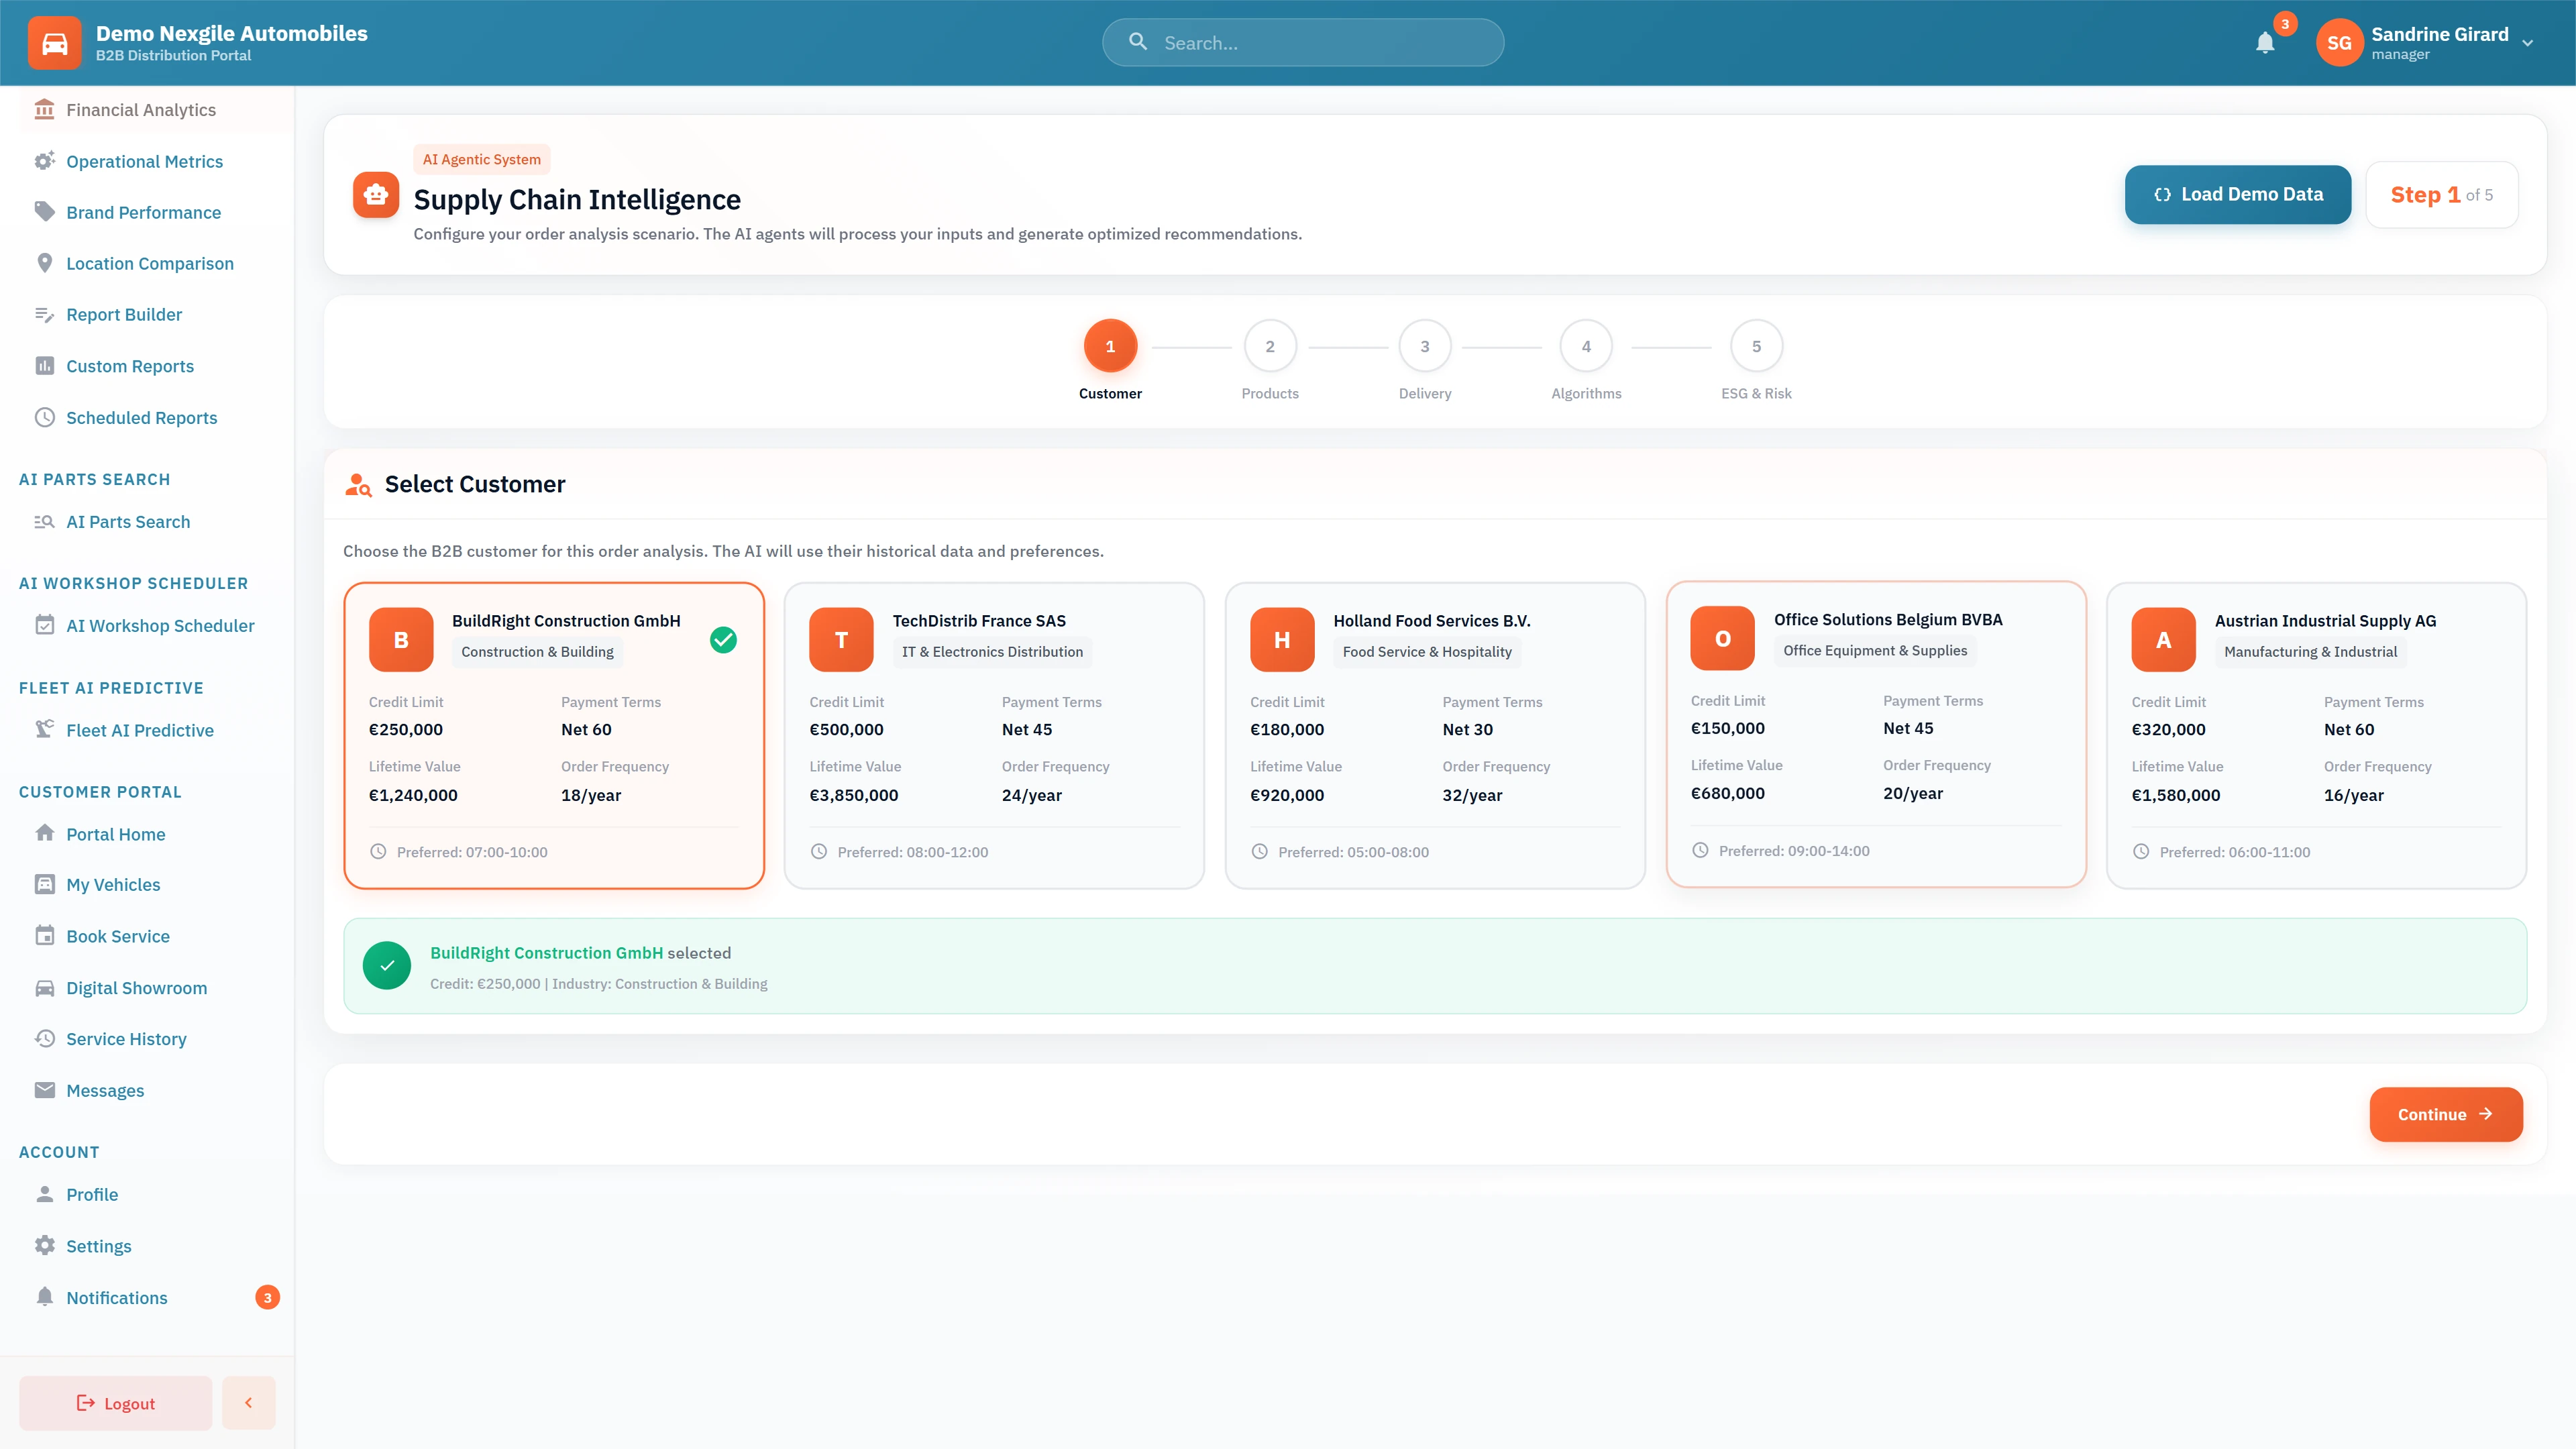
Task: Select step 4 Algorithms on the progress stepper
Action: click(1586, 347)
